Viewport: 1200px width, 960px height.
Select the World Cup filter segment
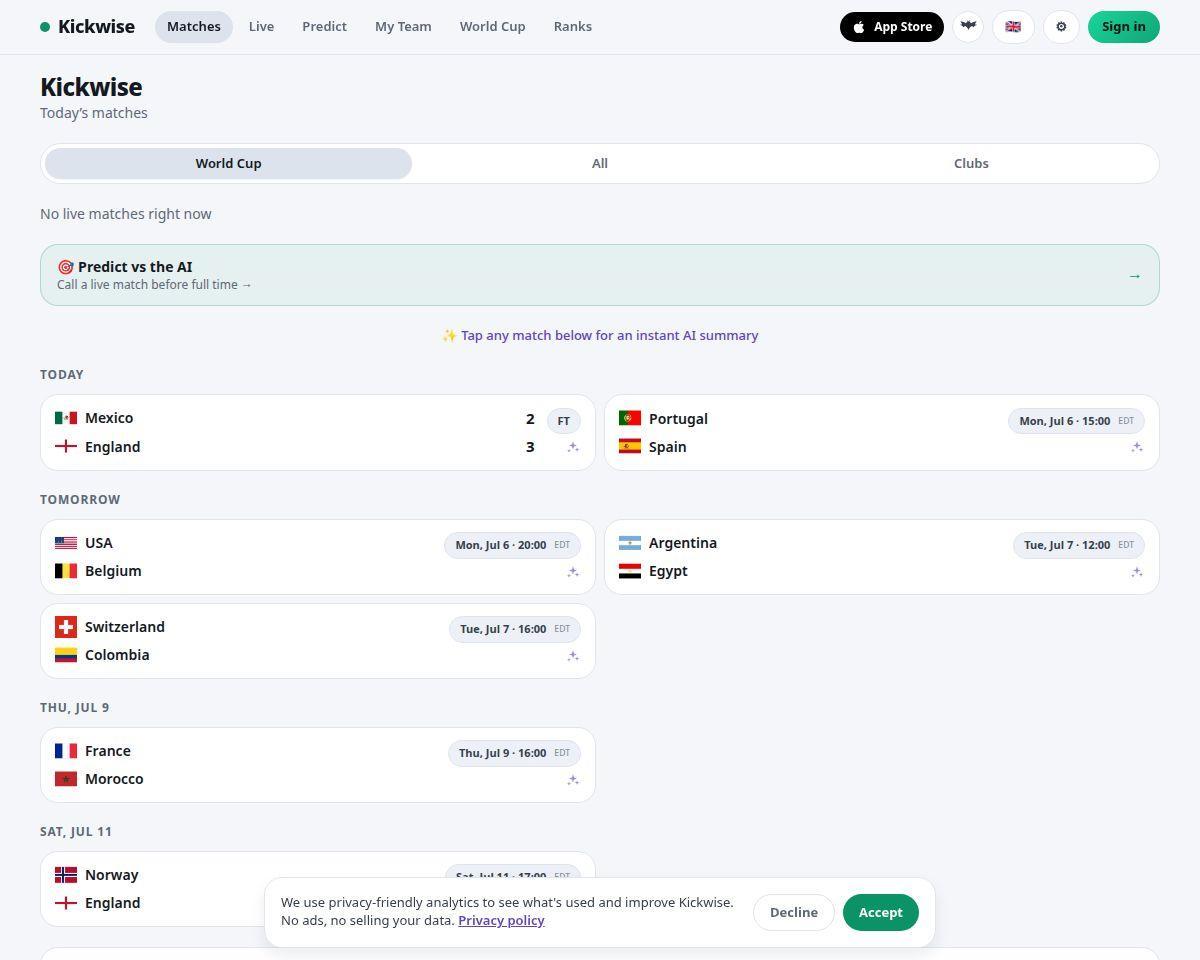(228, 163)
